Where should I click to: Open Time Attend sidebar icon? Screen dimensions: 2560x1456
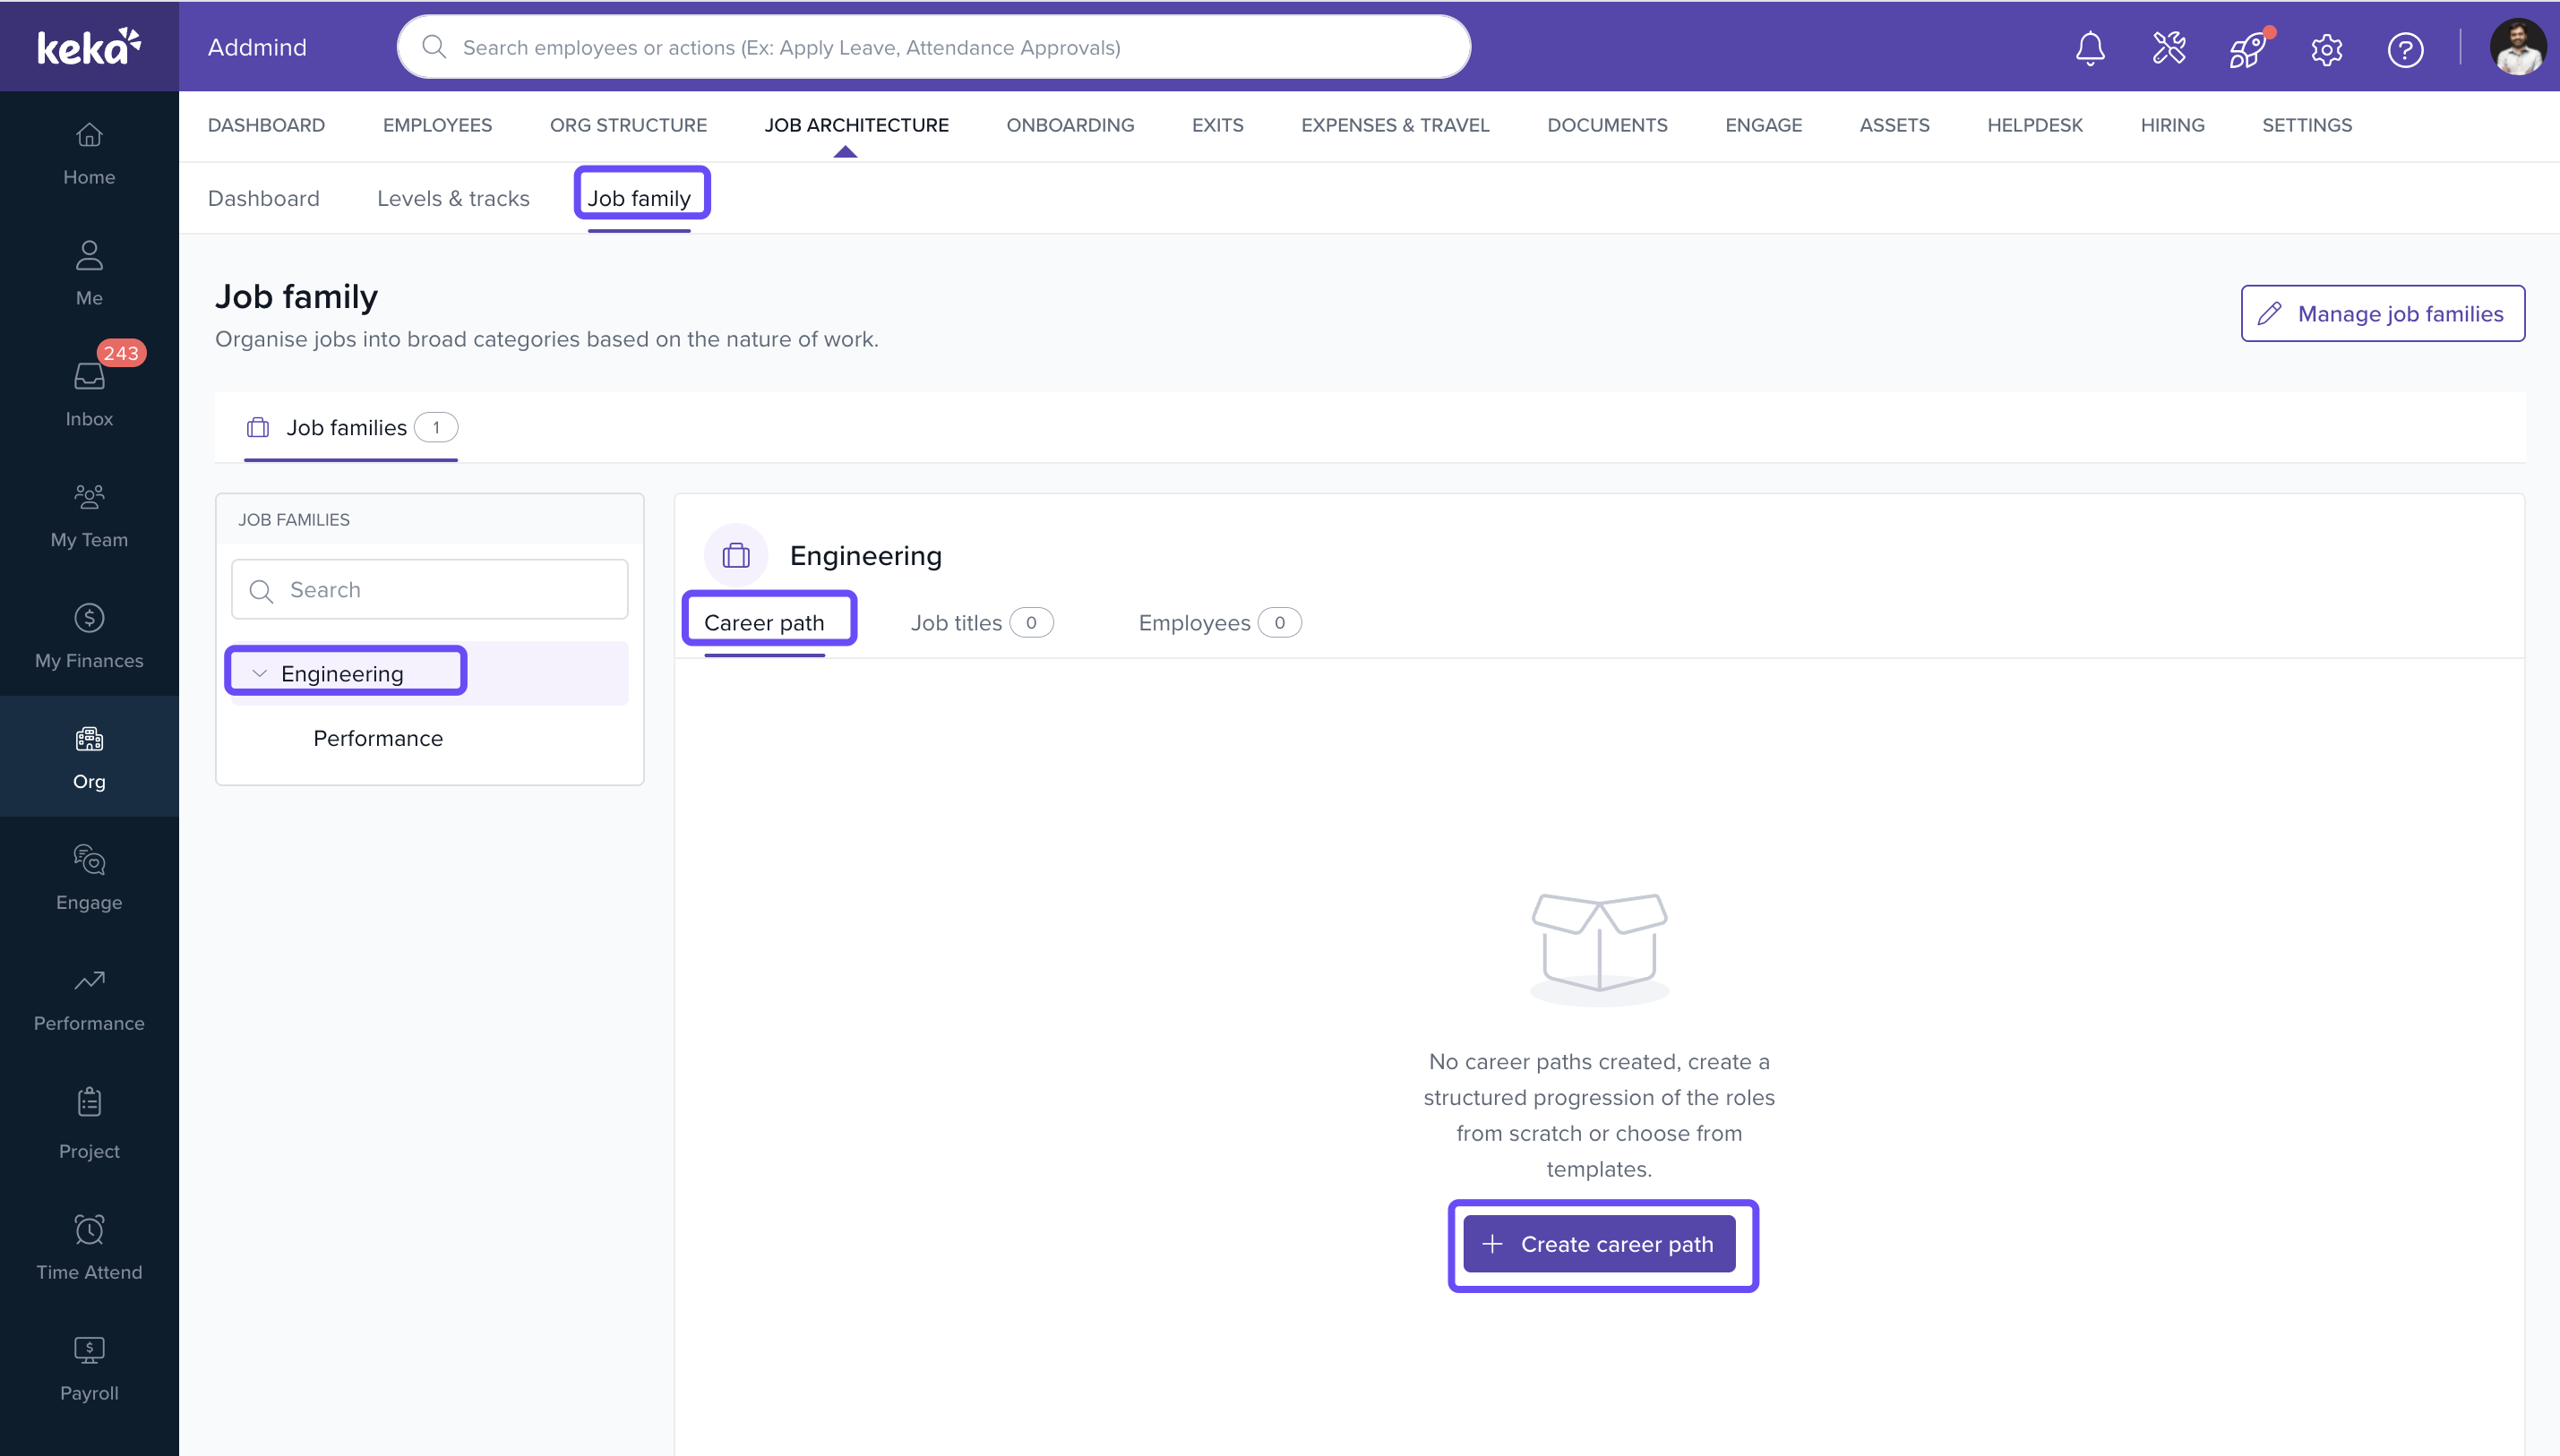(x=89, y=1247)
